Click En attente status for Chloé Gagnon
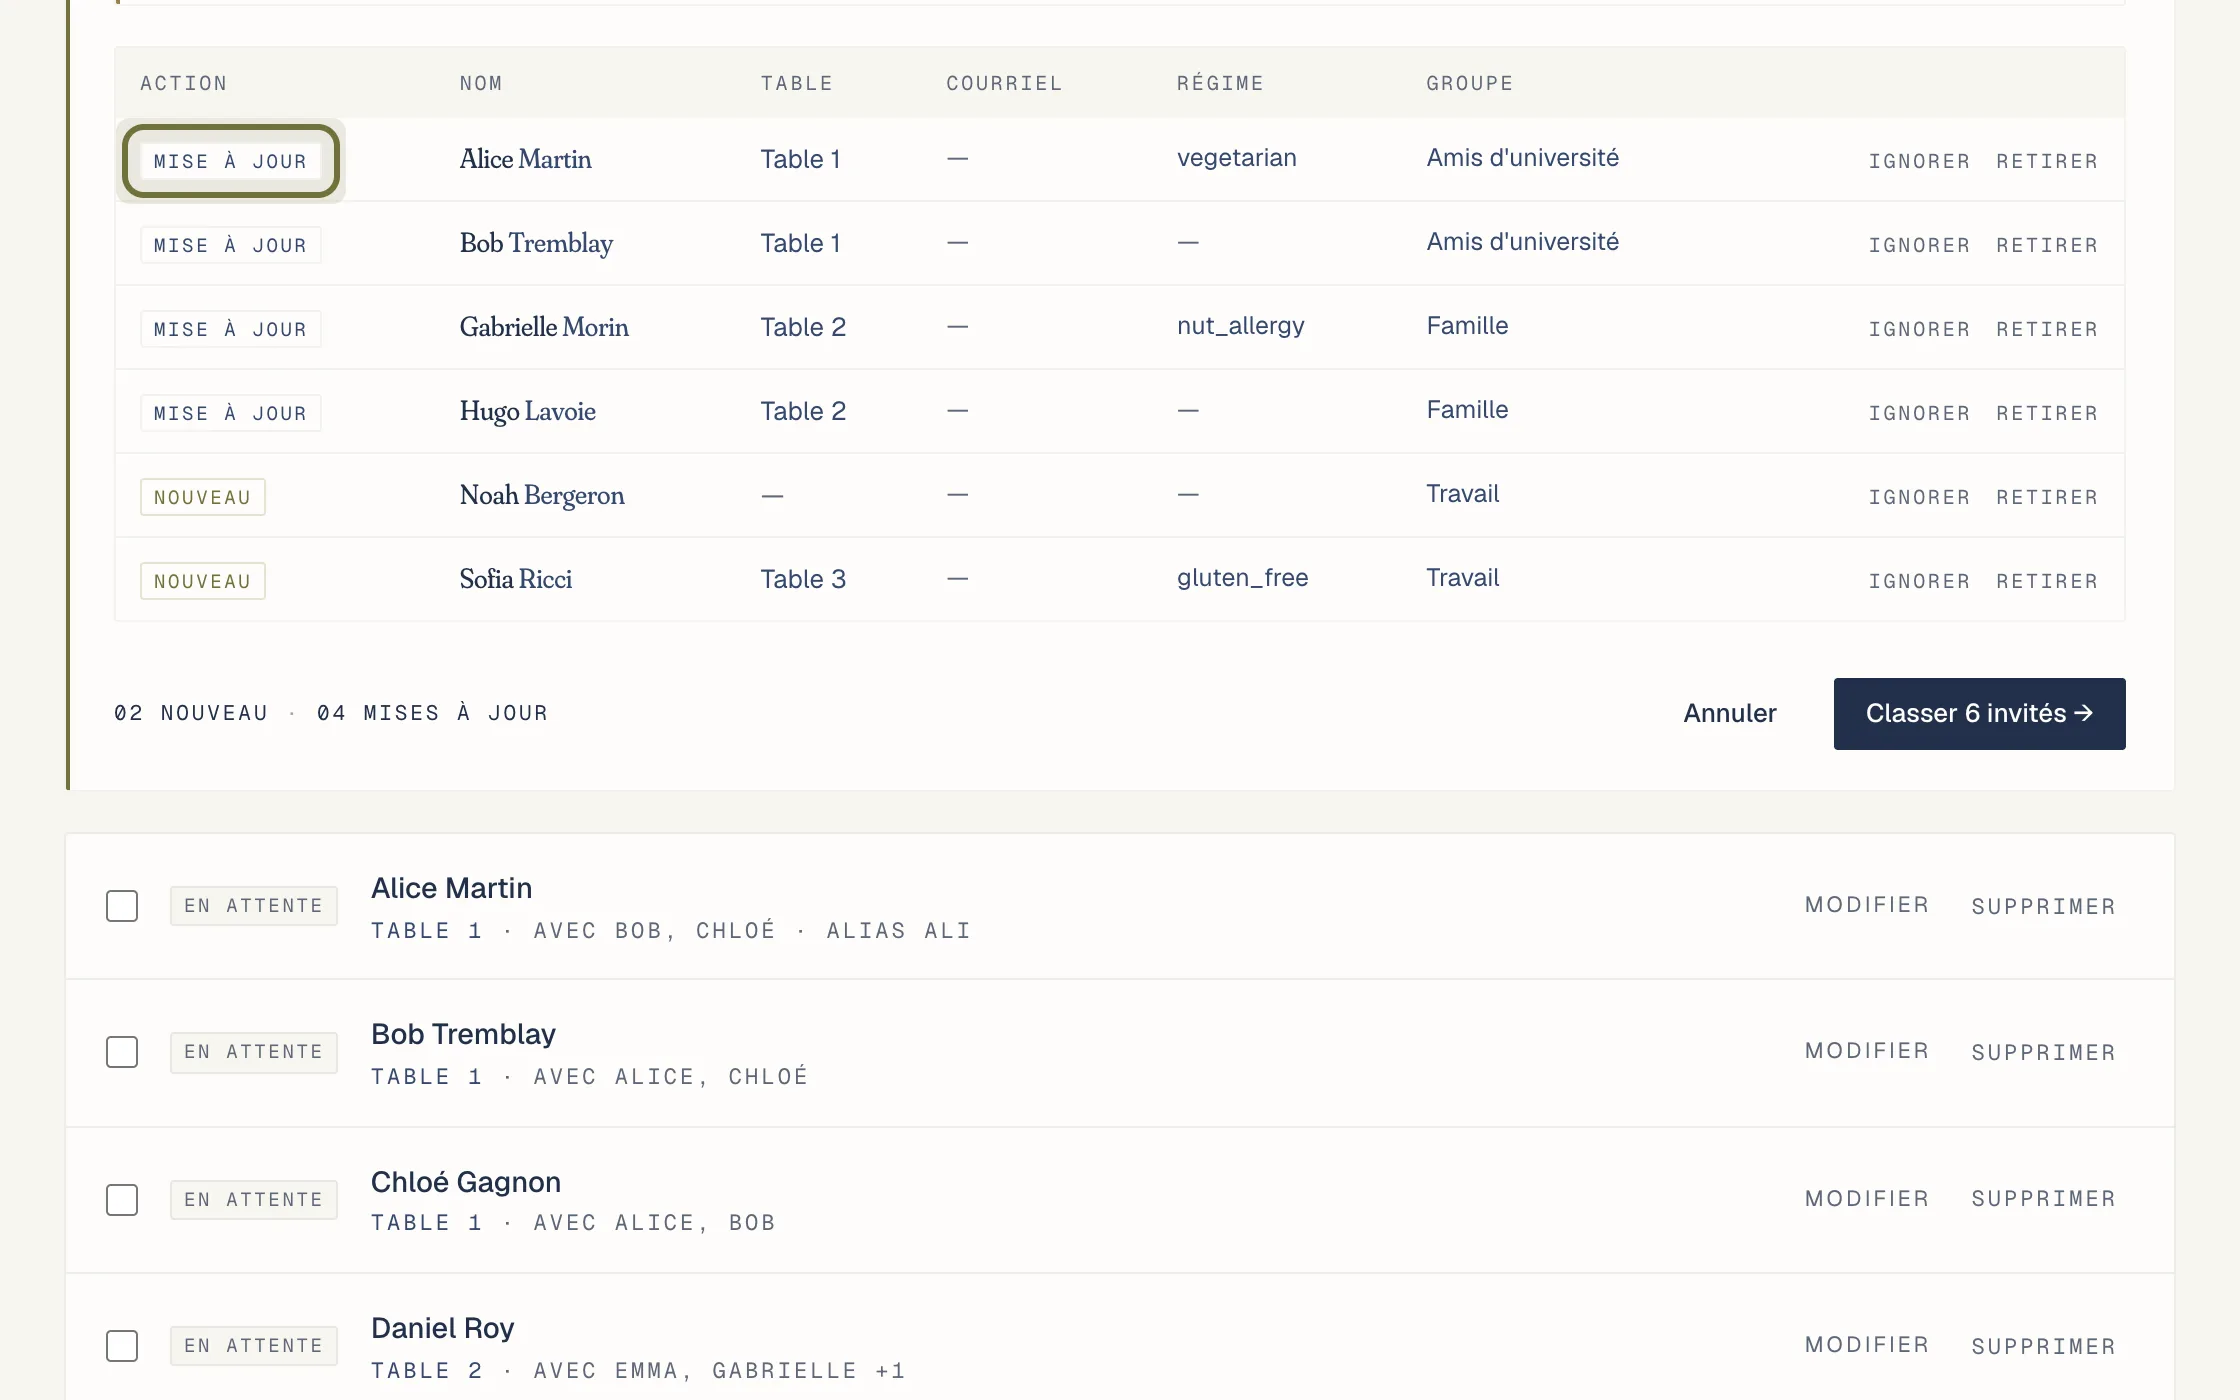The width and height of the screenshot is (2240, 1400). (x=254, y=1200)
